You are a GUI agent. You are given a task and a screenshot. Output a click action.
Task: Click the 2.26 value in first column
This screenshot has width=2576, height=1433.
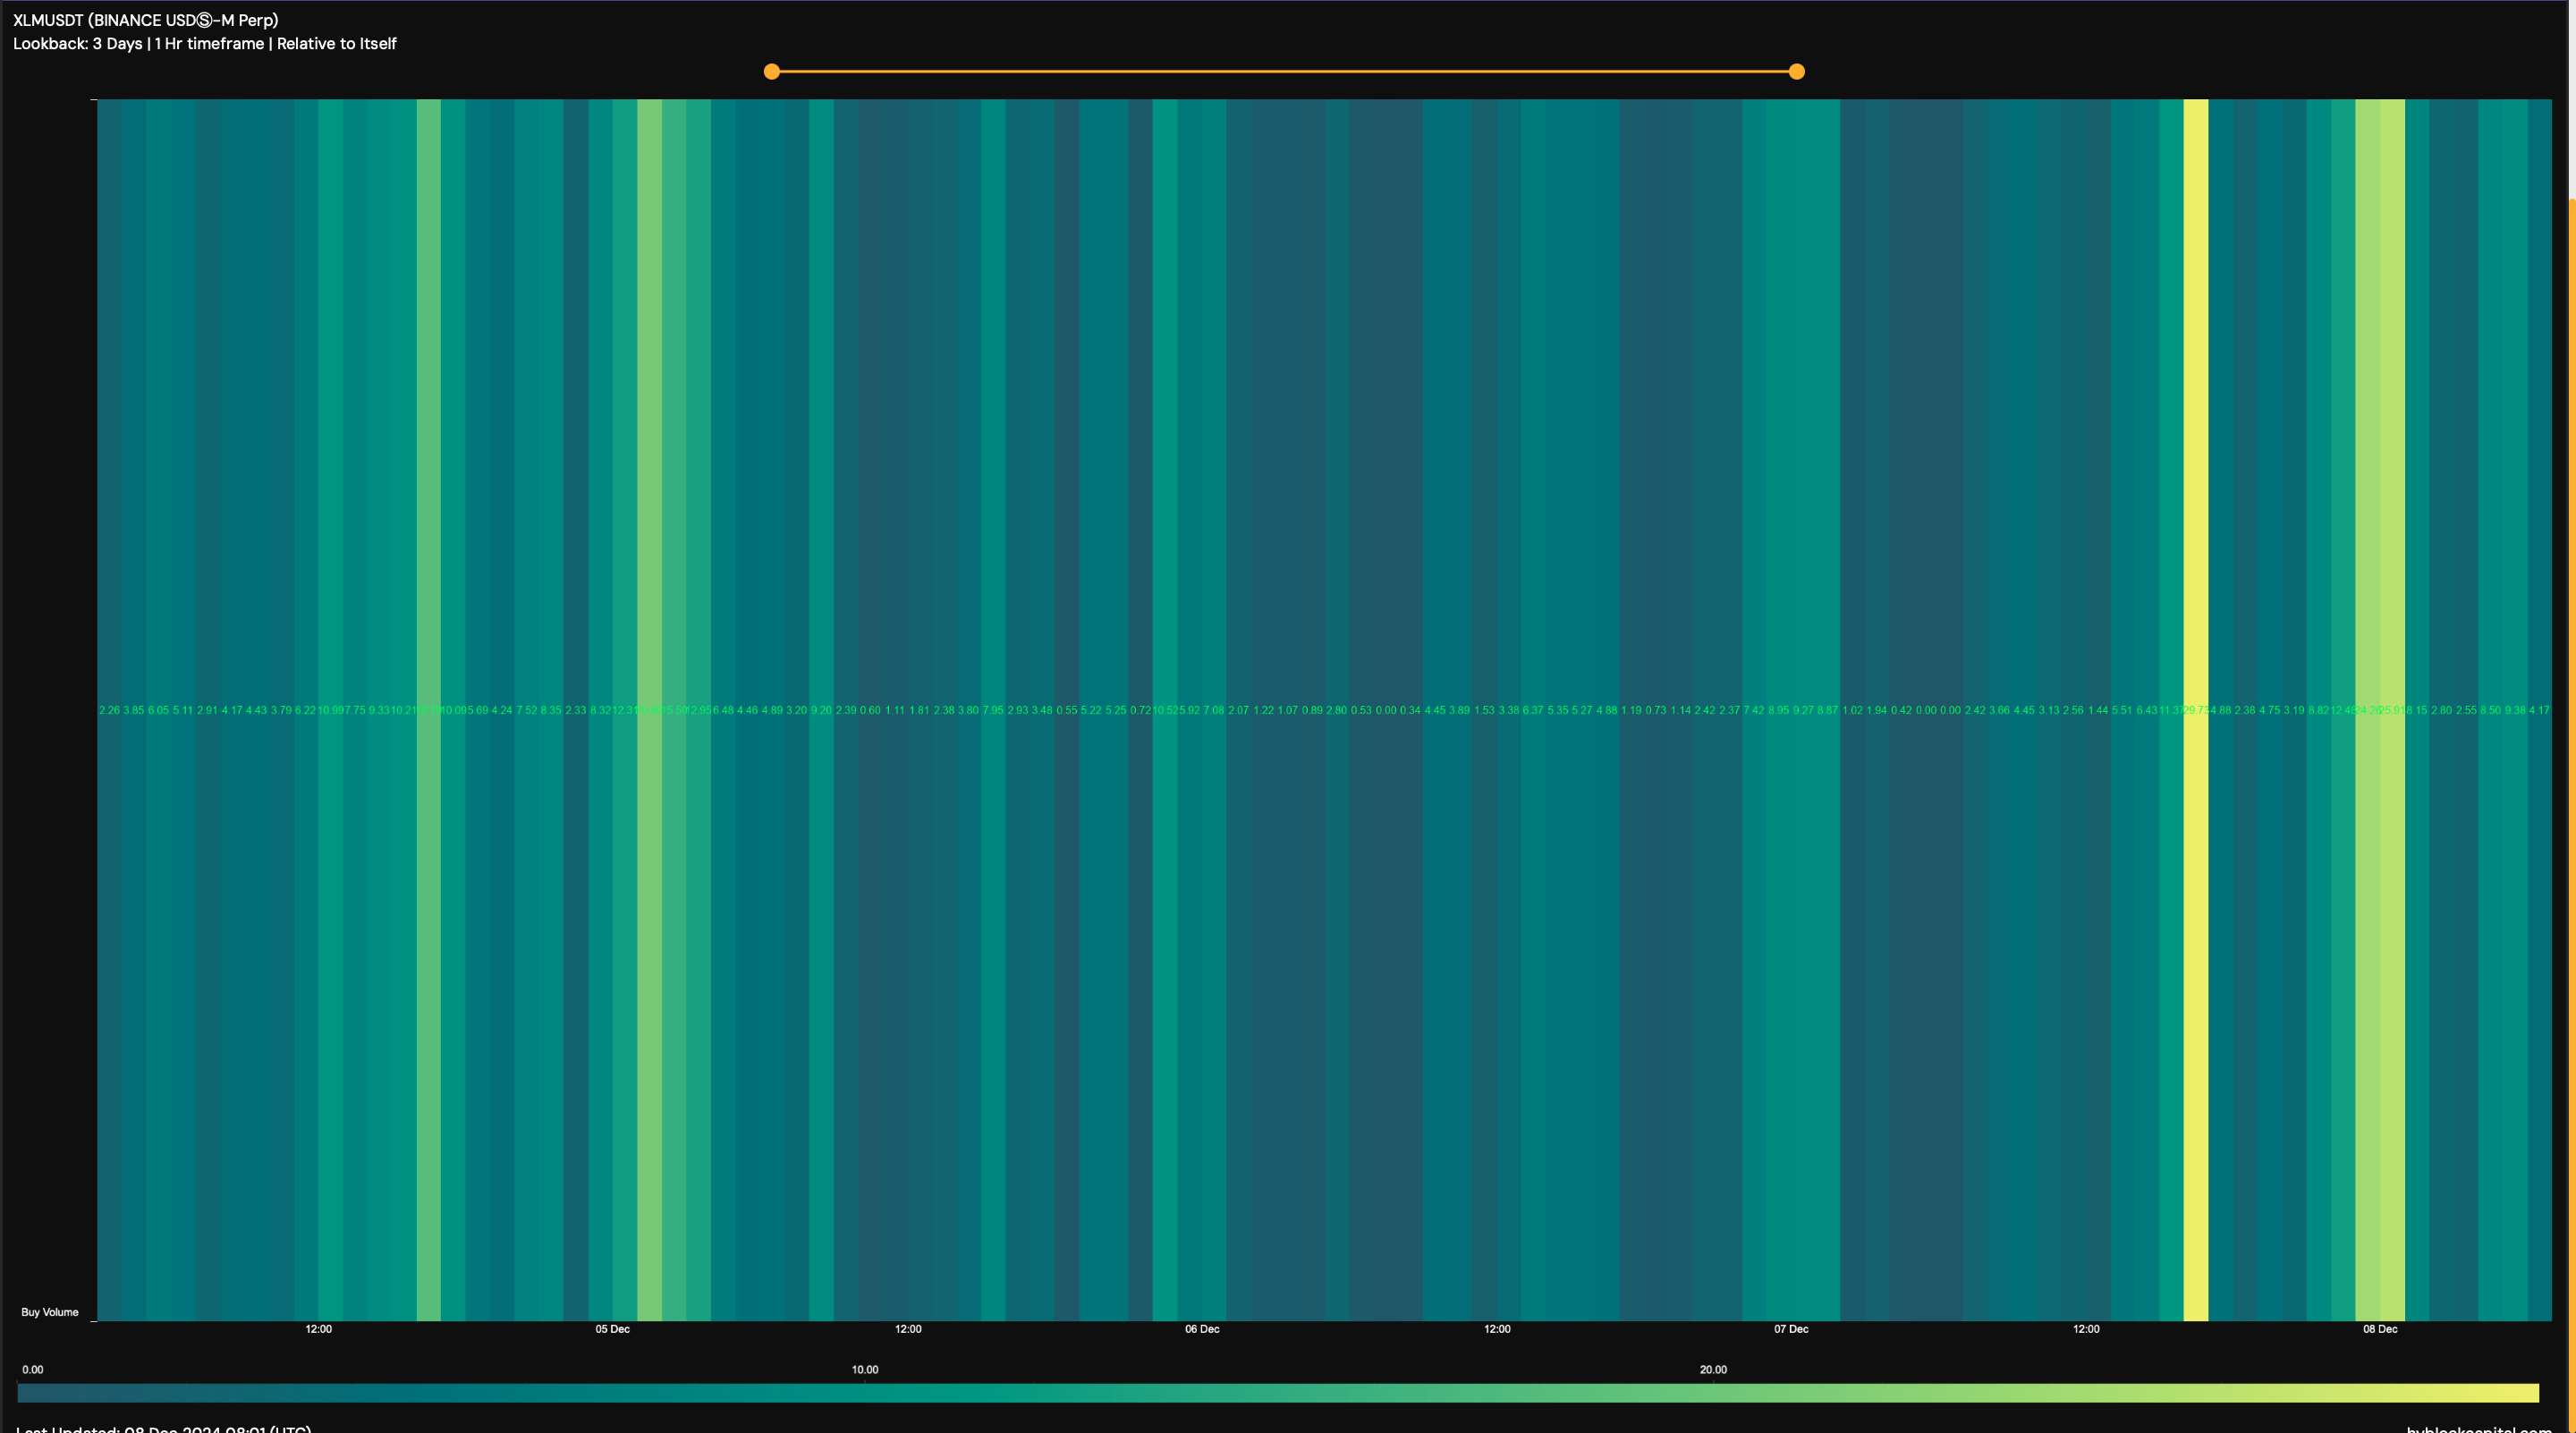pos(109,710)
